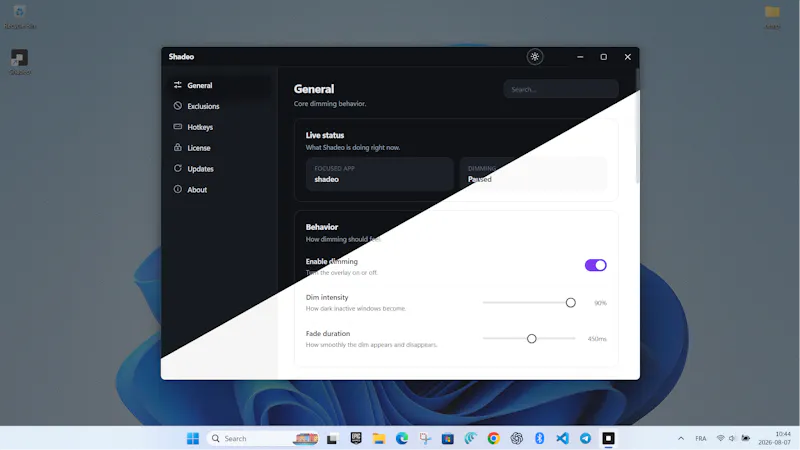
Task: Click the settings window vertical scrollbar
Action: [637, 126]
